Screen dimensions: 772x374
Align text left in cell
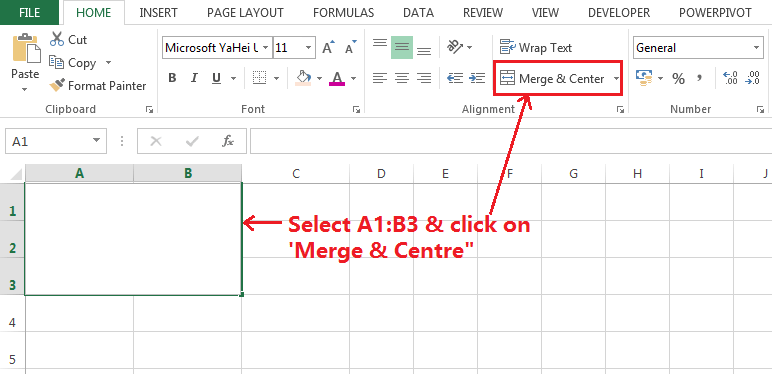coord(380,78)
